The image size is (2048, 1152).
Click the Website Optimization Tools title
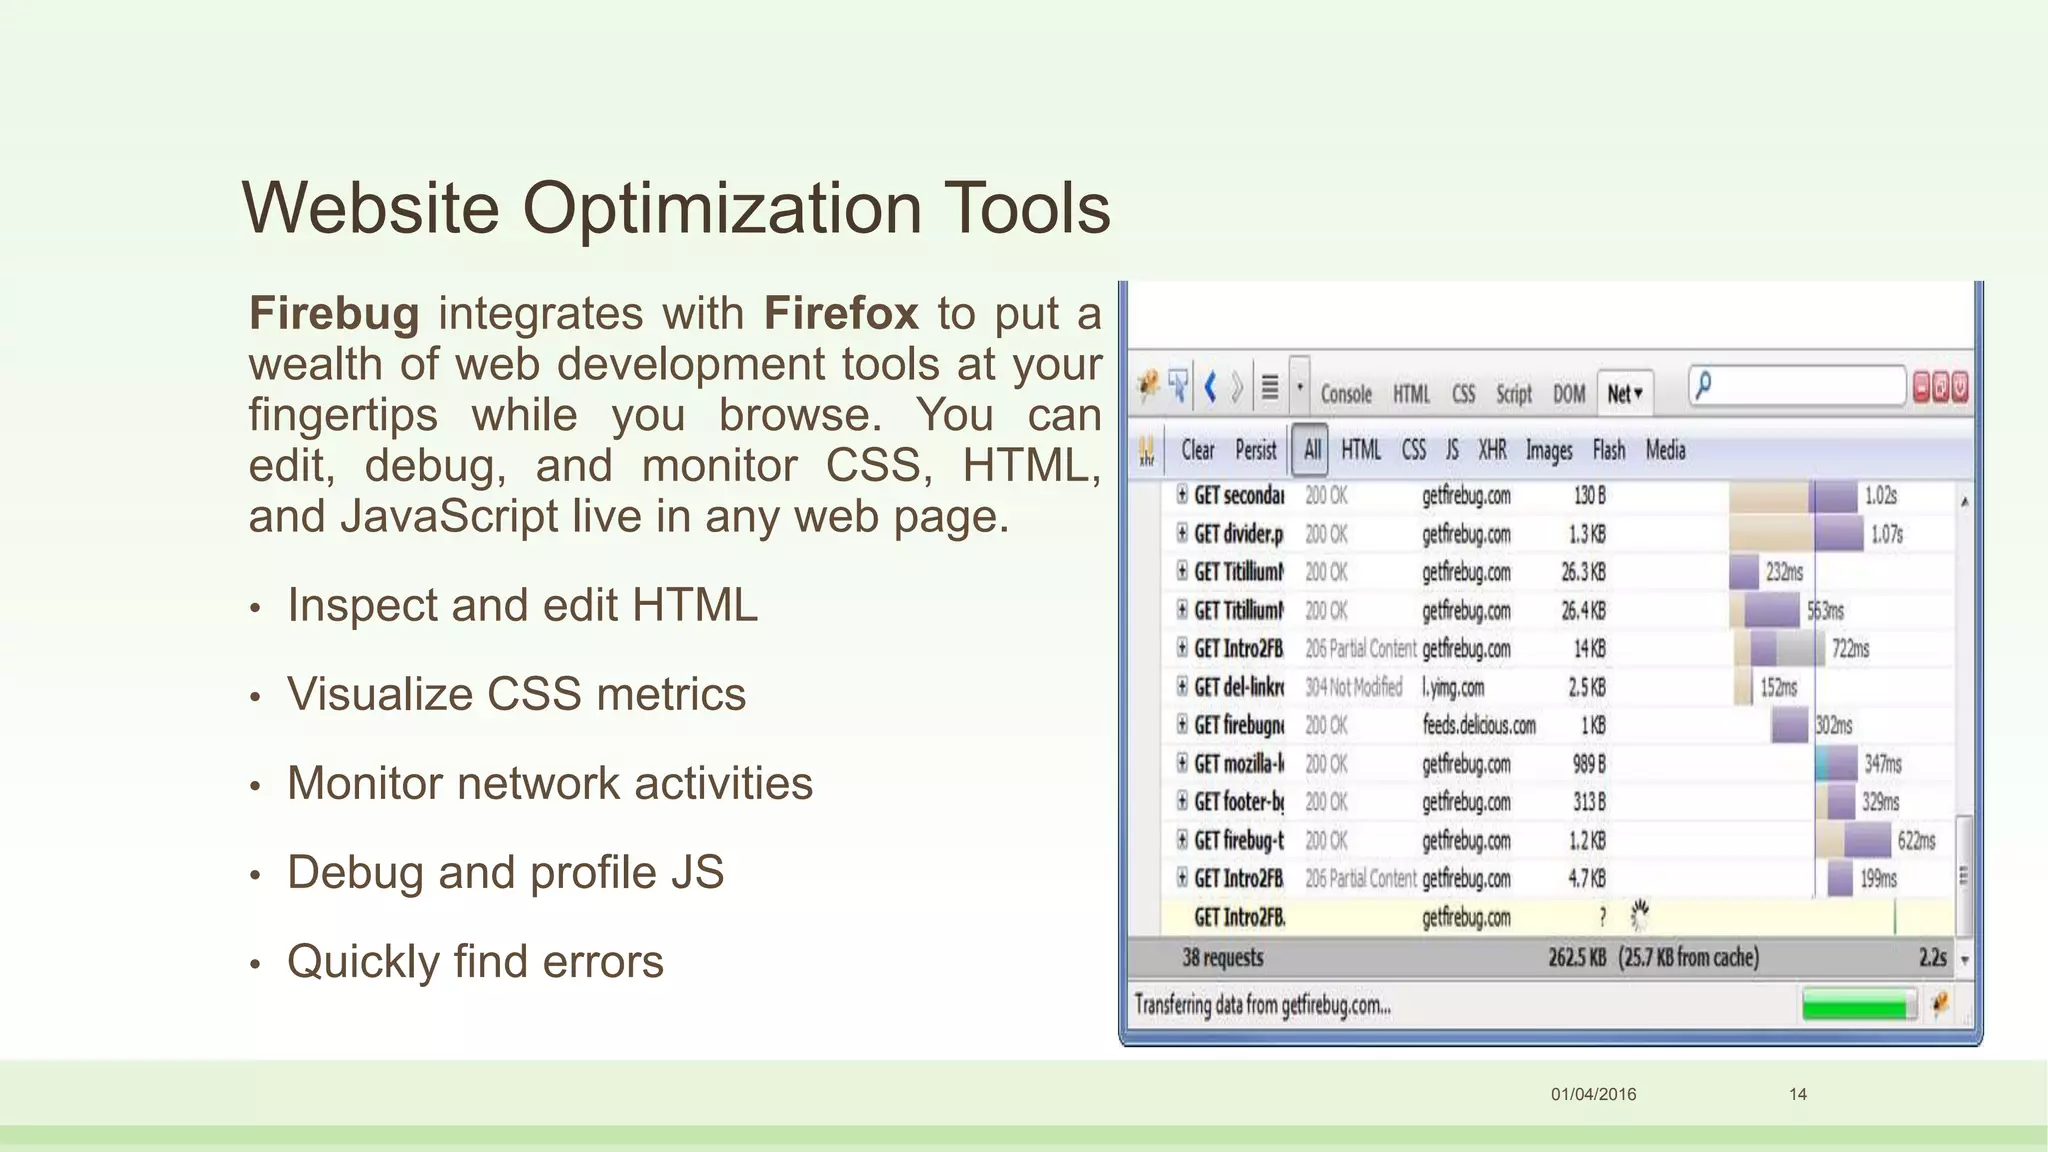click(676, 208)
